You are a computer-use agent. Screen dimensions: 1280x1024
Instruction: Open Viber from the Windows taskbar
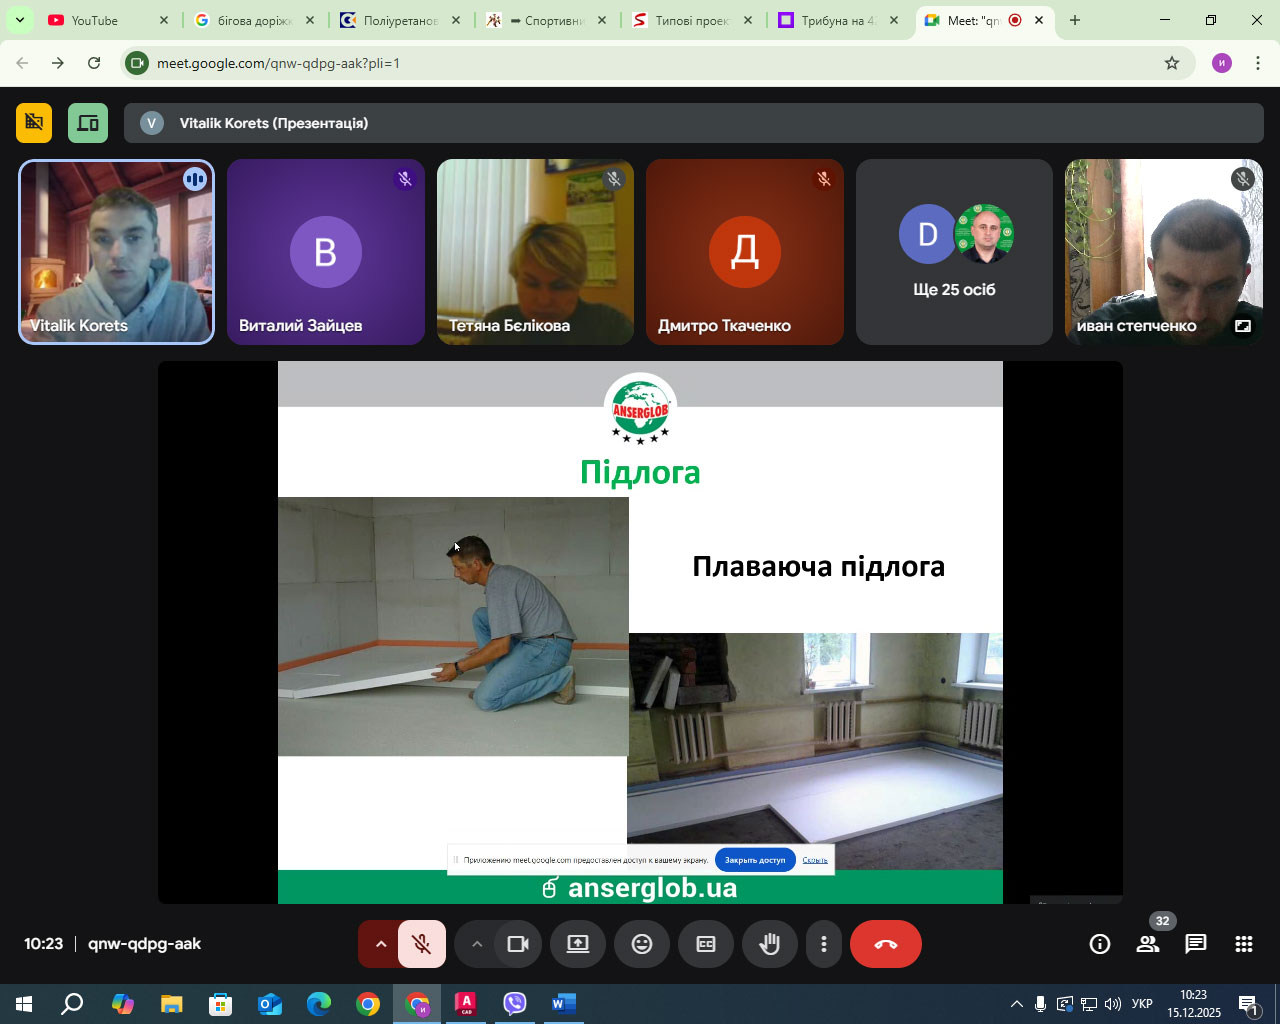coord(515,1003)
